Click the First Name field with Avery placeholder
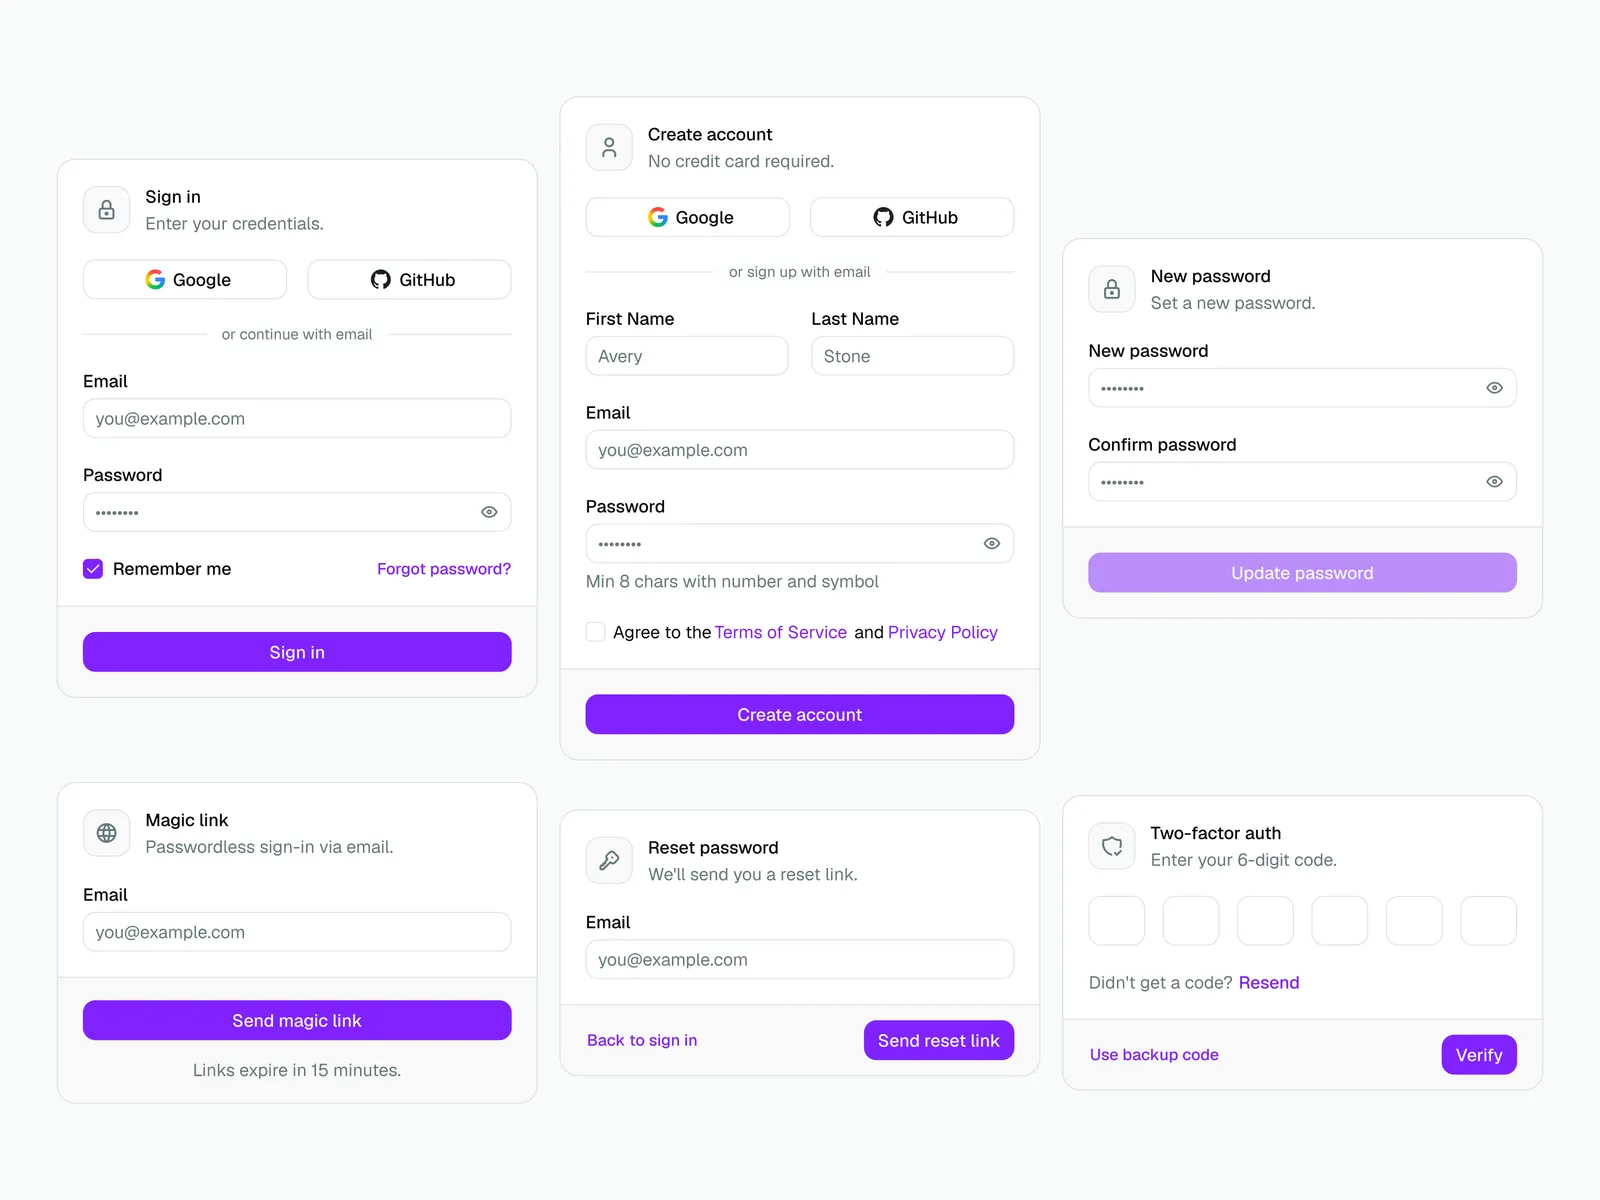1600x1200 pixels. tap(687, 356)
